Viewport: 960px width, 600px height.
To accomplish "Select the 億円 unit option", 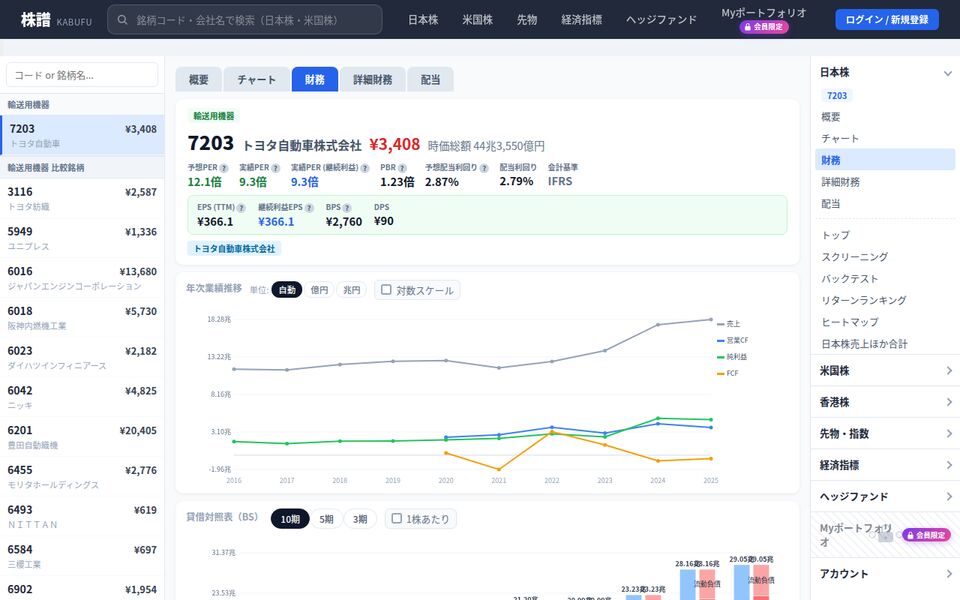I will 319,290.
